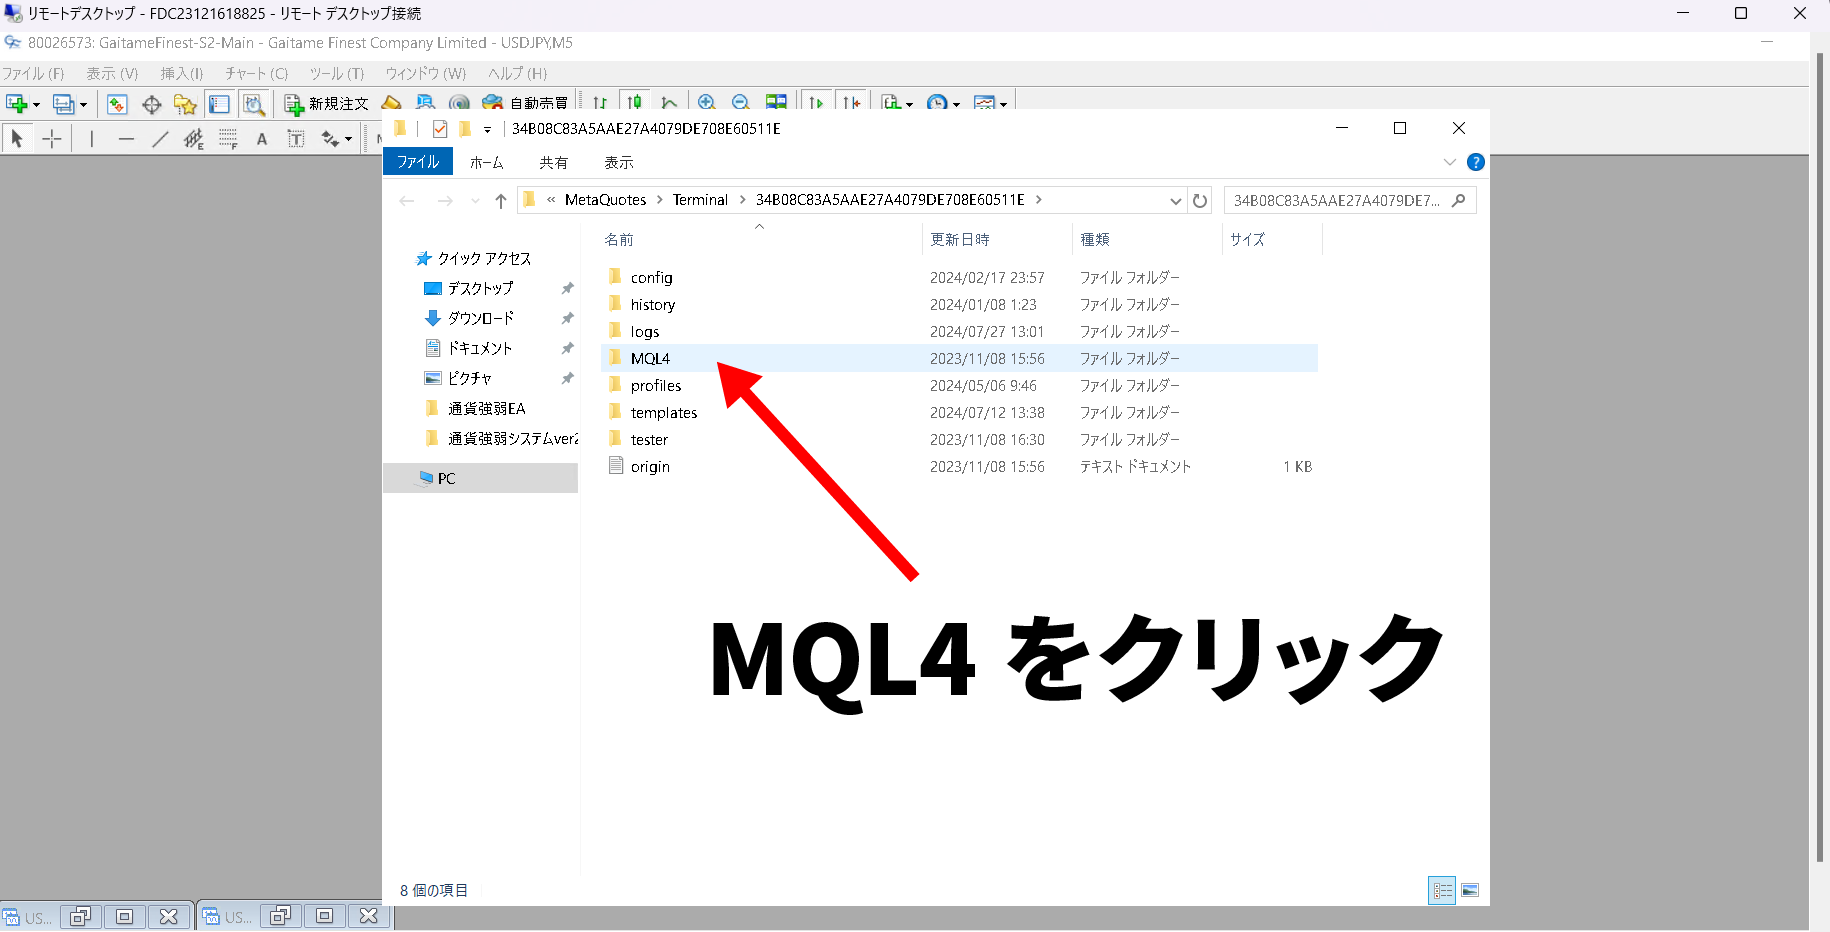
Task: Select the Text label 'A' drawing tool
Action: pos(262,139)
